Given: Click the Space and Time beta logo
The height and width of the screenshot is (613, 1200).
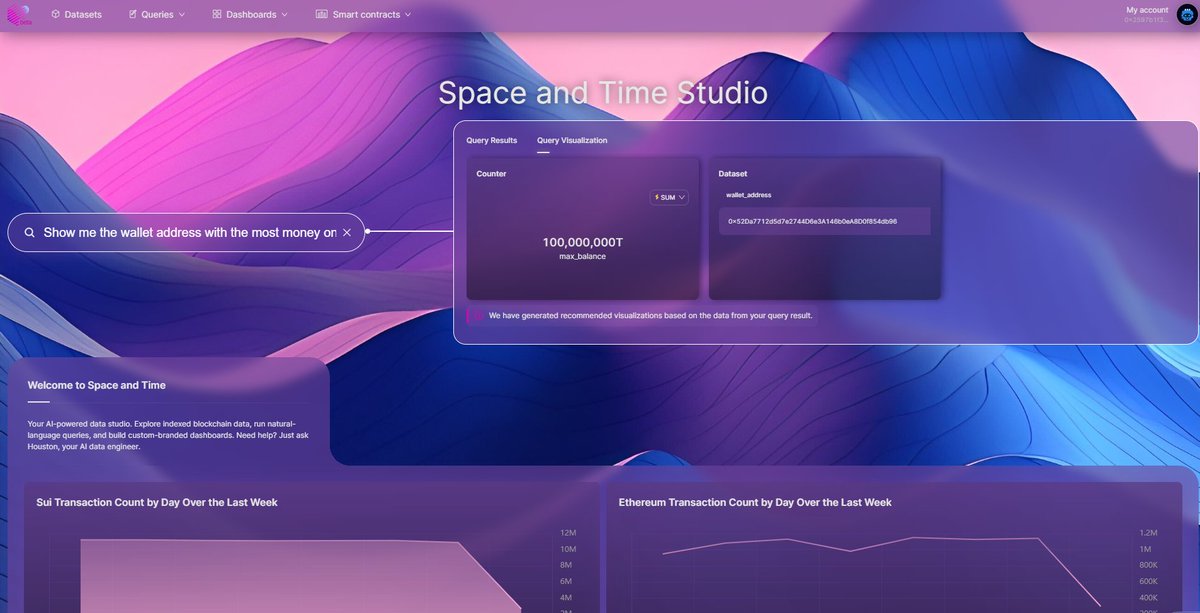Looking at the screenshot, I should [19, 15].
